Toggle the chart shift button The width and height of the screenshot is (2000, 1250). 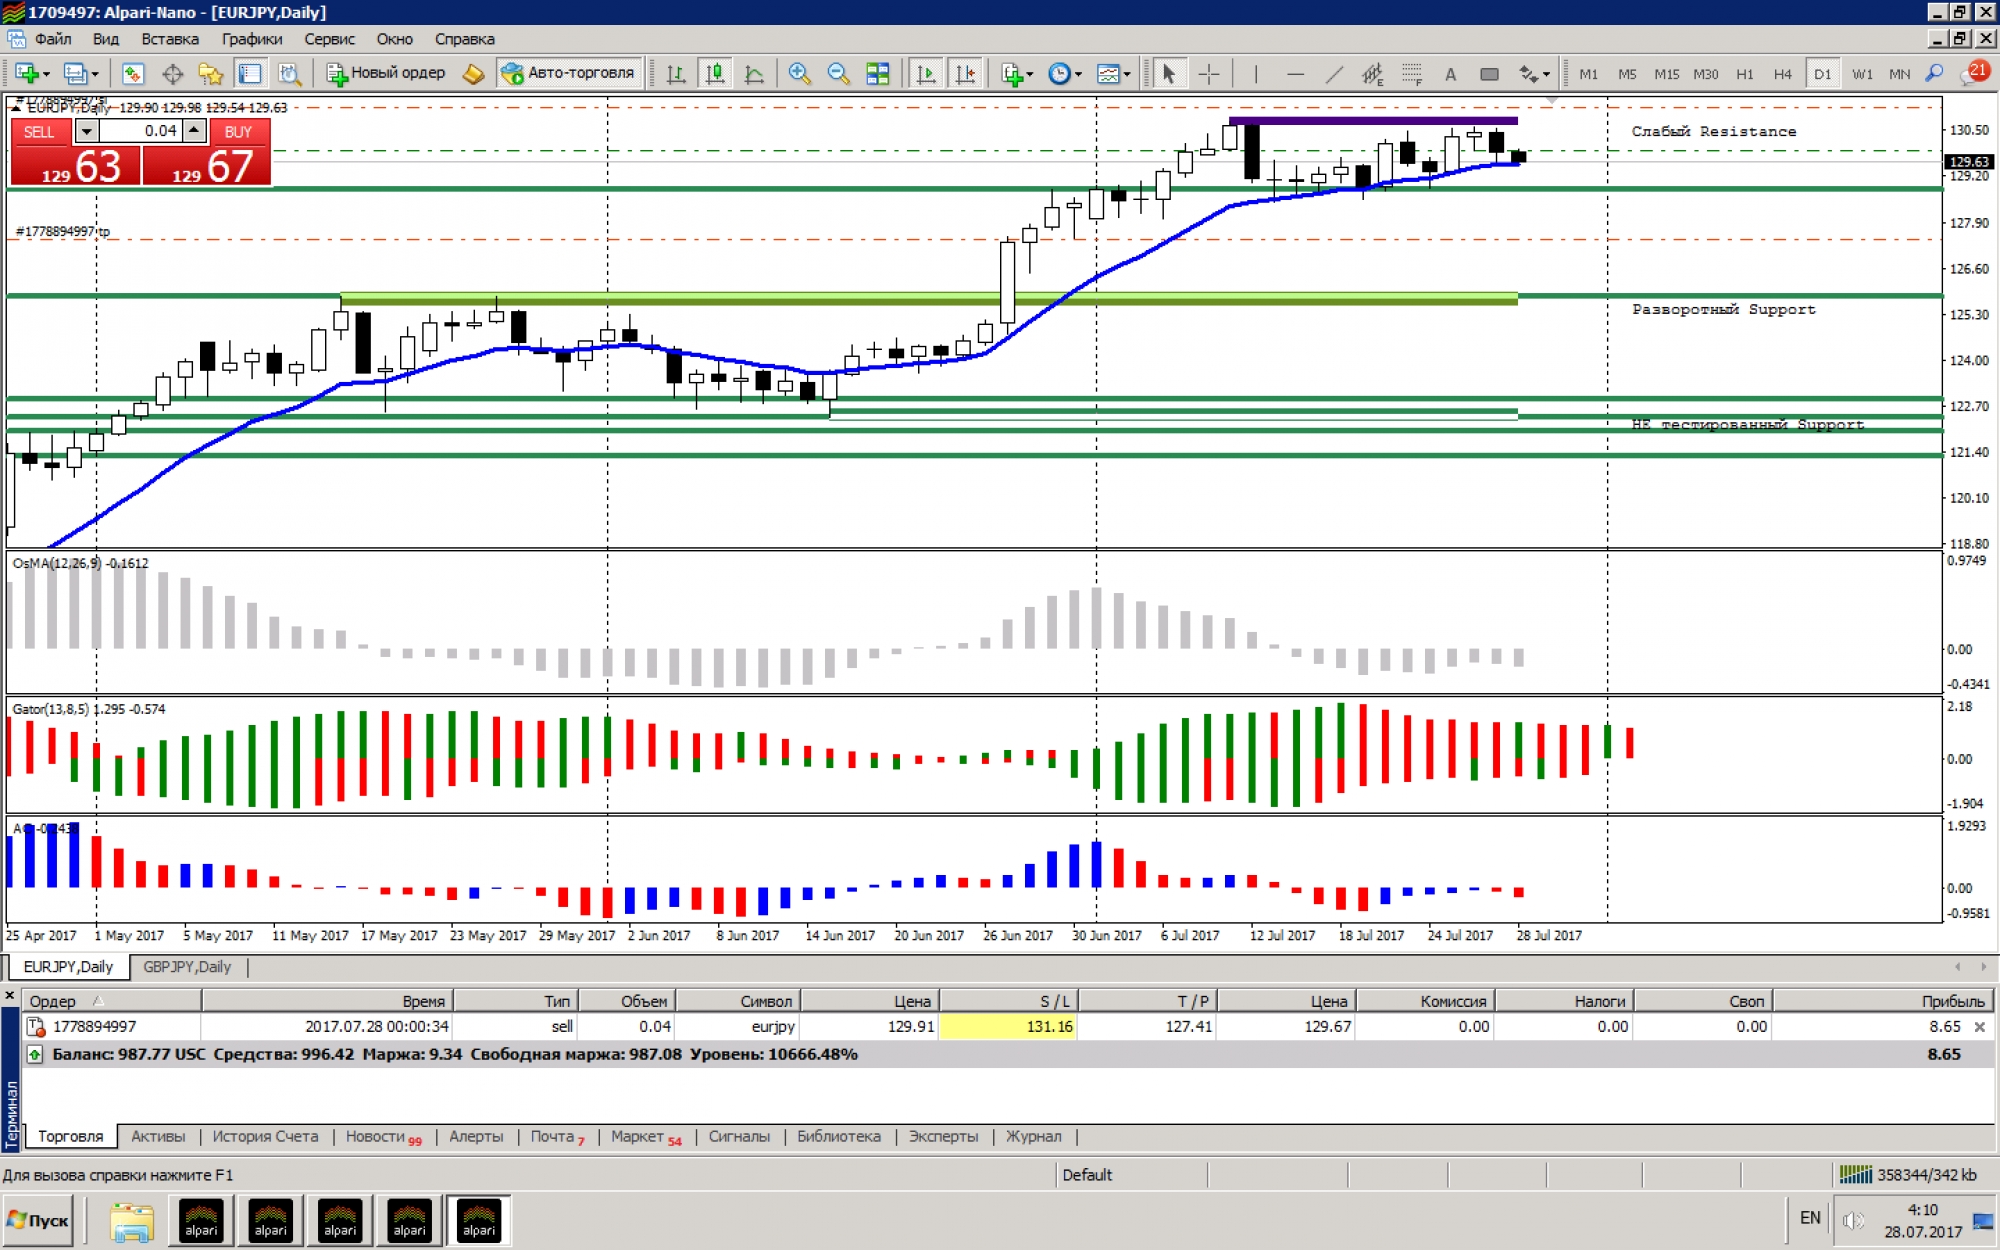965,74
